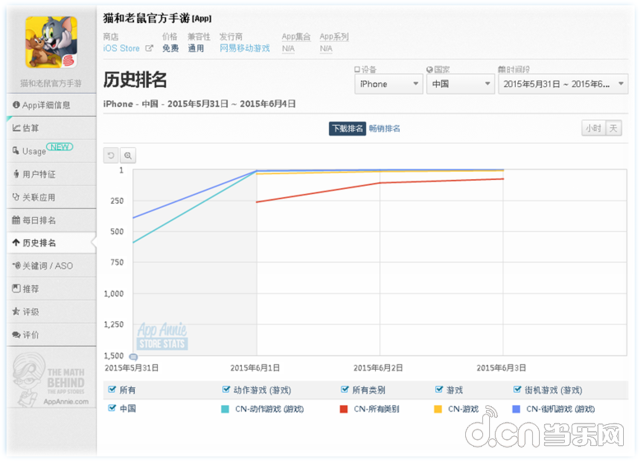The image size is (640, 461).
Task: Open 推荐 in the sidebar
Action: pyautogui.click(x=52, y=289)
